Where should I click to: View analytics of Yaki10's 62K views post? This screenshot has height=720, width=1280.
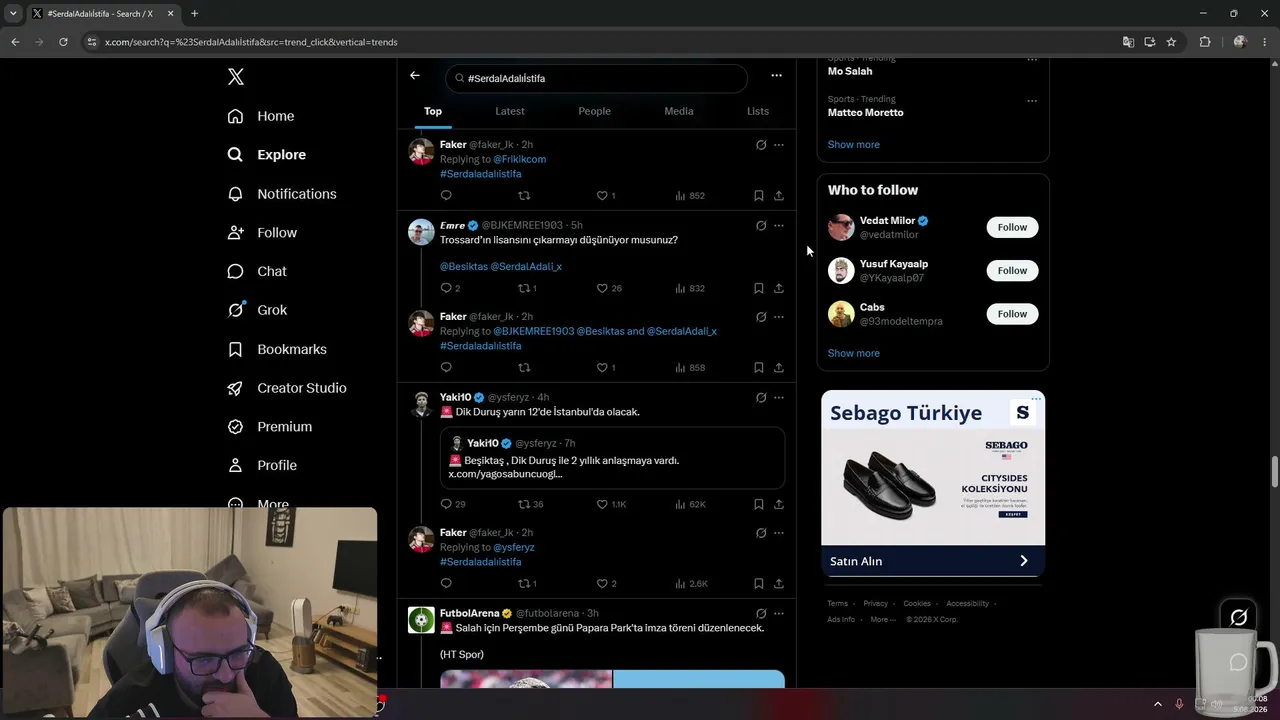691,504
